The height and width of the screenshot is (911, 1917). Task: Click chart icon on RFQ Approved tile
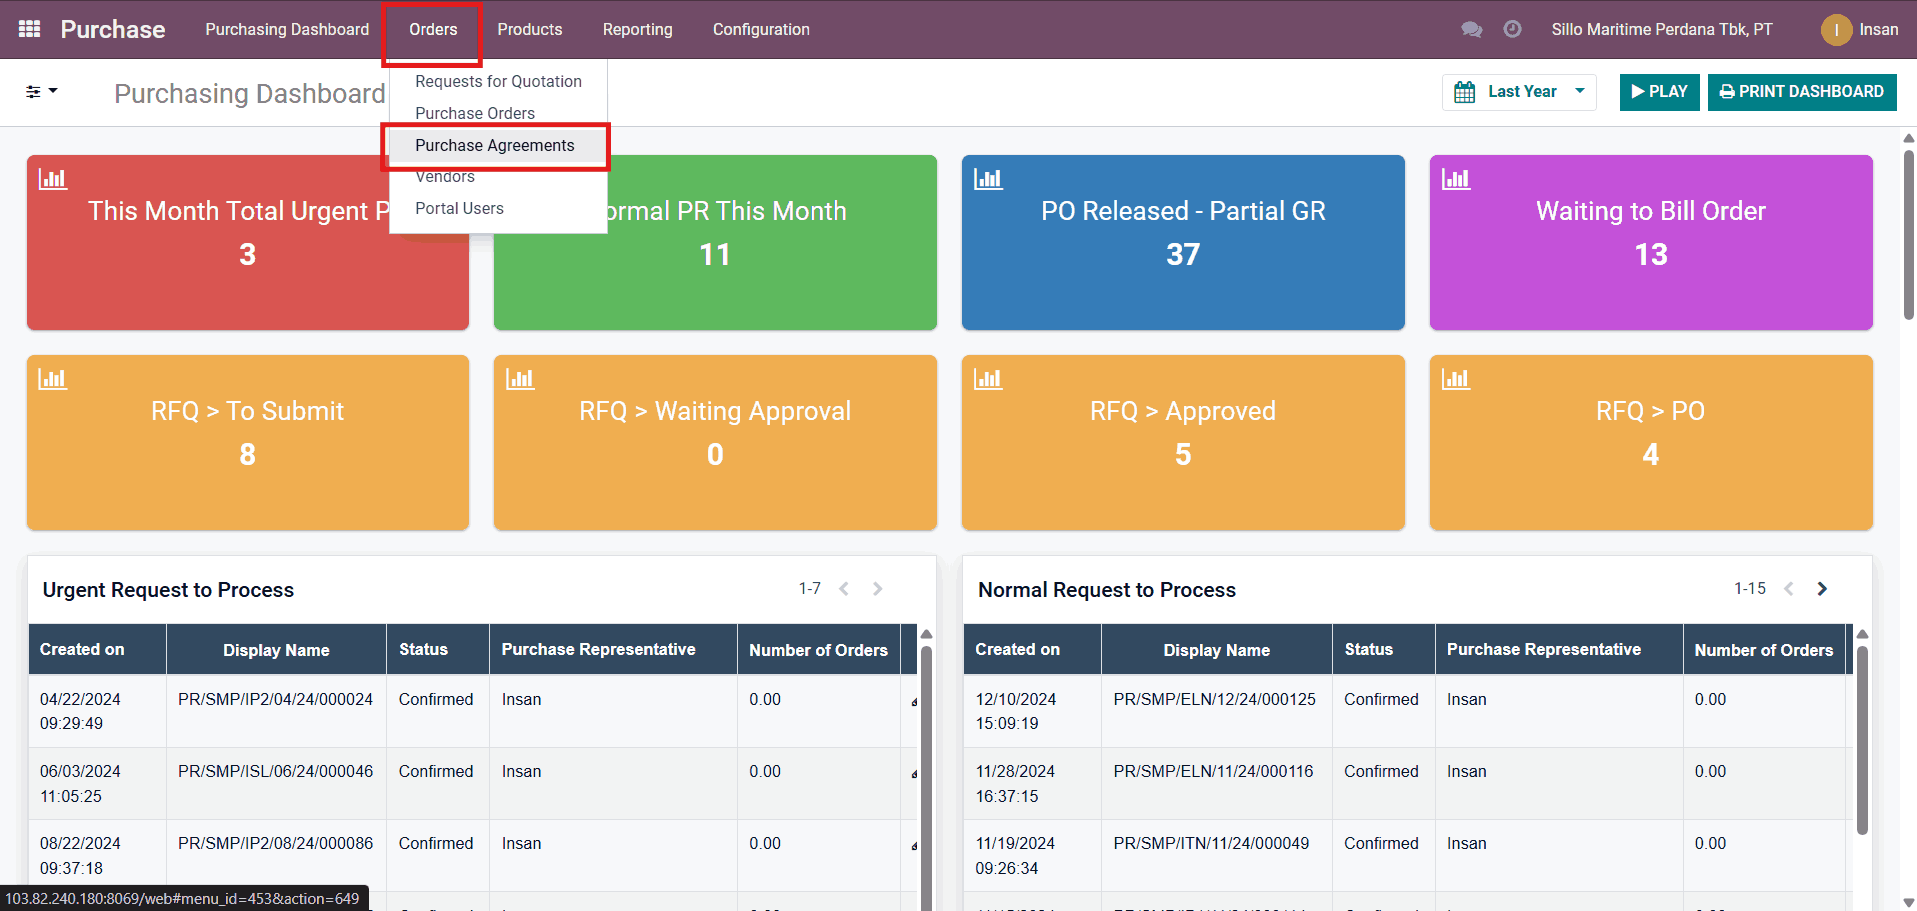tap(988, 379)
